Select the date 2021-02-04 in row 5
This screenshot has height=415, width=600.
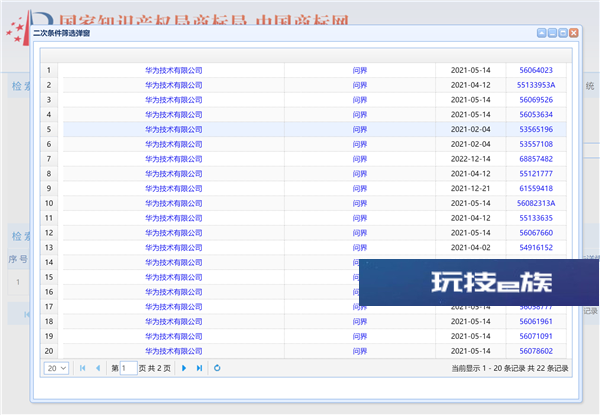[470, 129]
